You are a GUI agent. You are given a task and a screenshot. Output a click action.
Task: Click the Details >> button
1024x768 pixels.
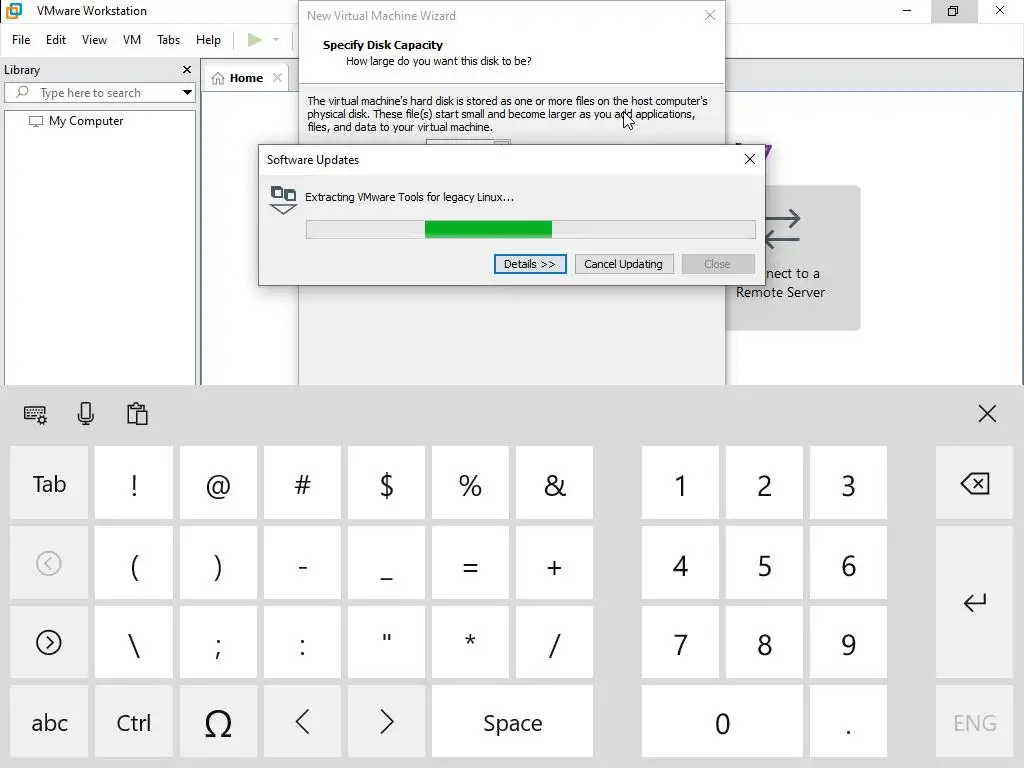coord(530,264)
